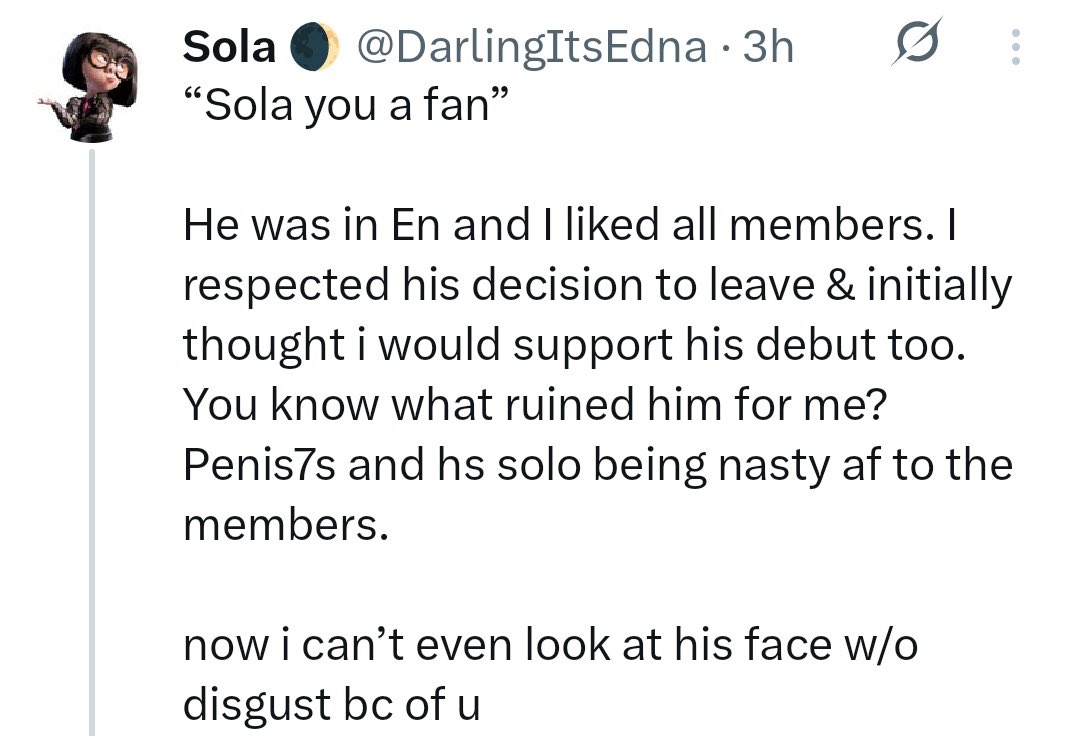Click the line starting "He was in En"
1076x736 pixels.
(x=570, y=226)
